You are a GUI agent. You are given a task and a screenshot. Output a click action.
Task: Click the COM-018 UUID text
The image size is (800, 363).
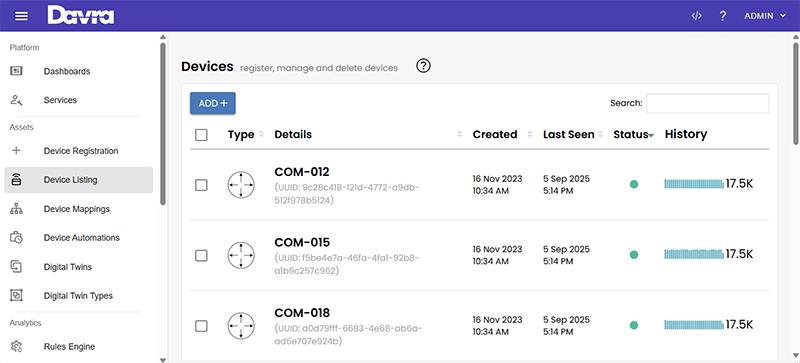(348, 334)
